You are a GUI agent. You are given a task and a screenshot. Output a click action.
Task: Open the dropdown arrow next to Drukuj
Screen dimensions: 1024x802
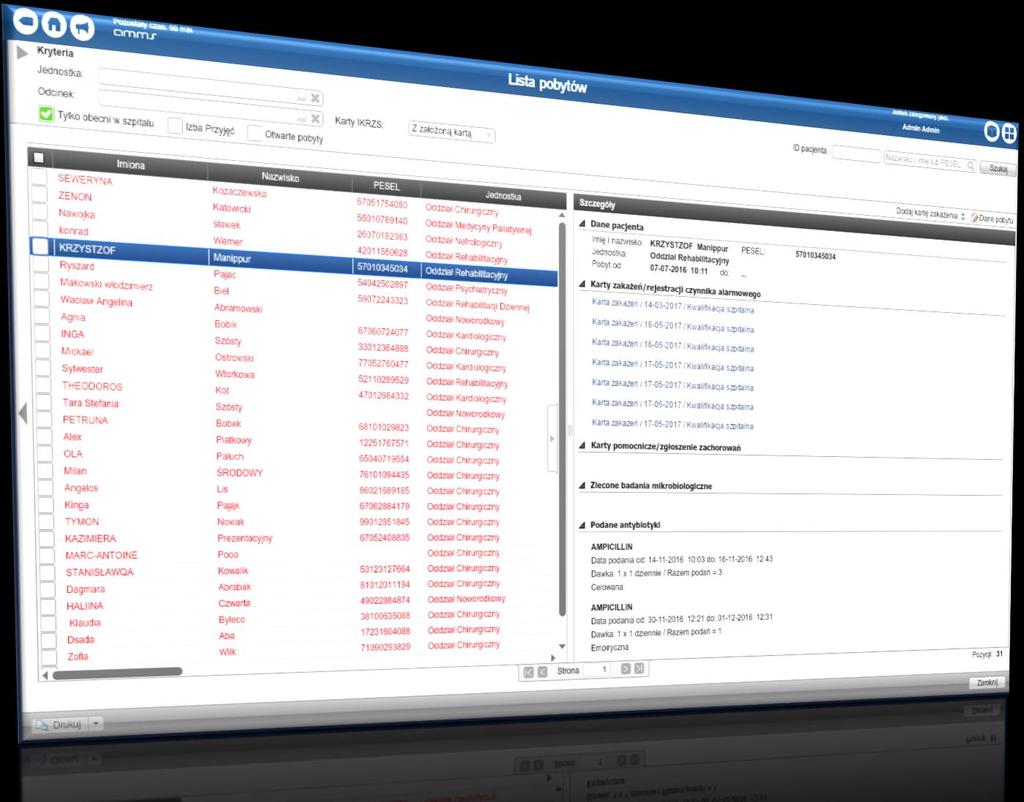pyautogui.click(x=96, y=724)
